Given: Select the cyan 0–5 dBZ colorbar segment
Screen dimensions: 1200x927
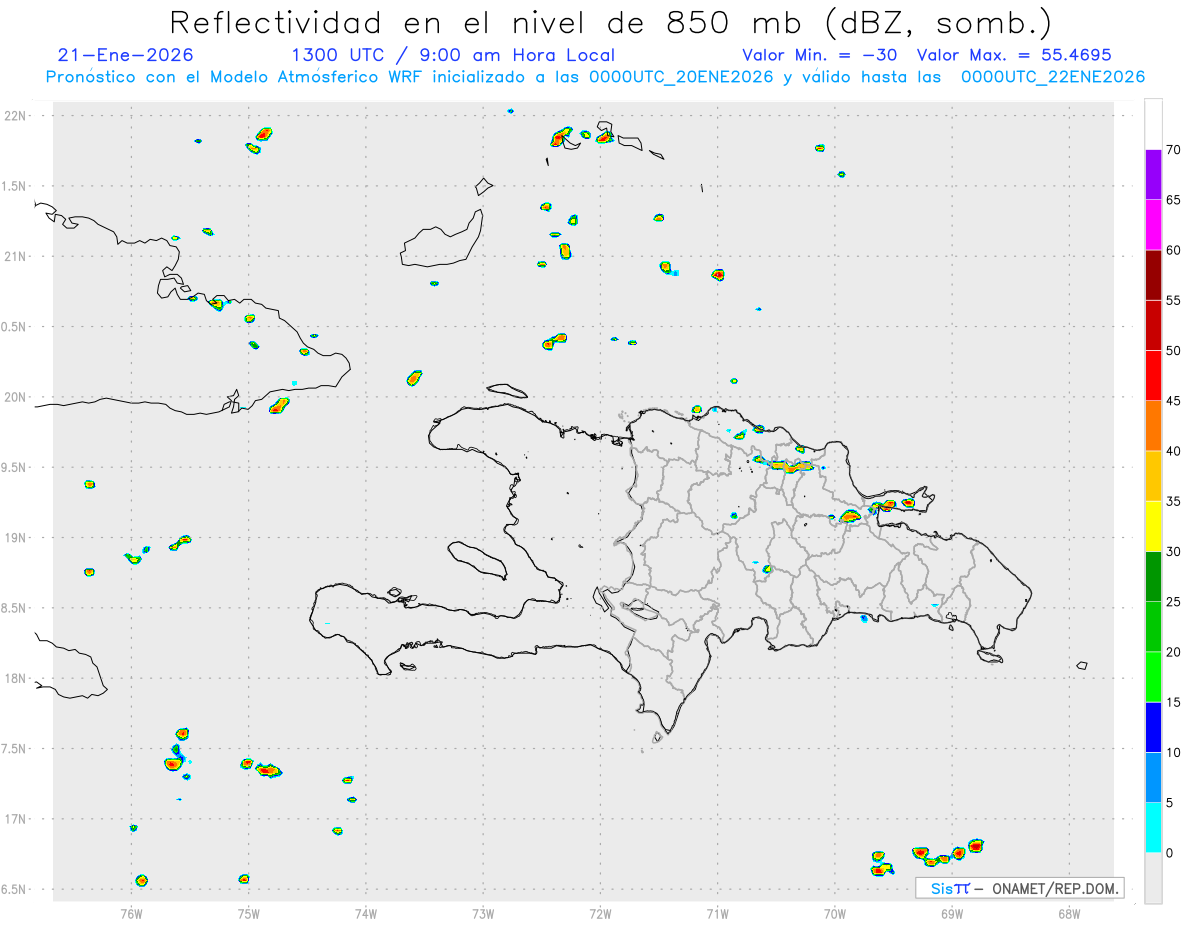Looking at the screenshot, I should pyautogui.click(x=1153, y=828).
